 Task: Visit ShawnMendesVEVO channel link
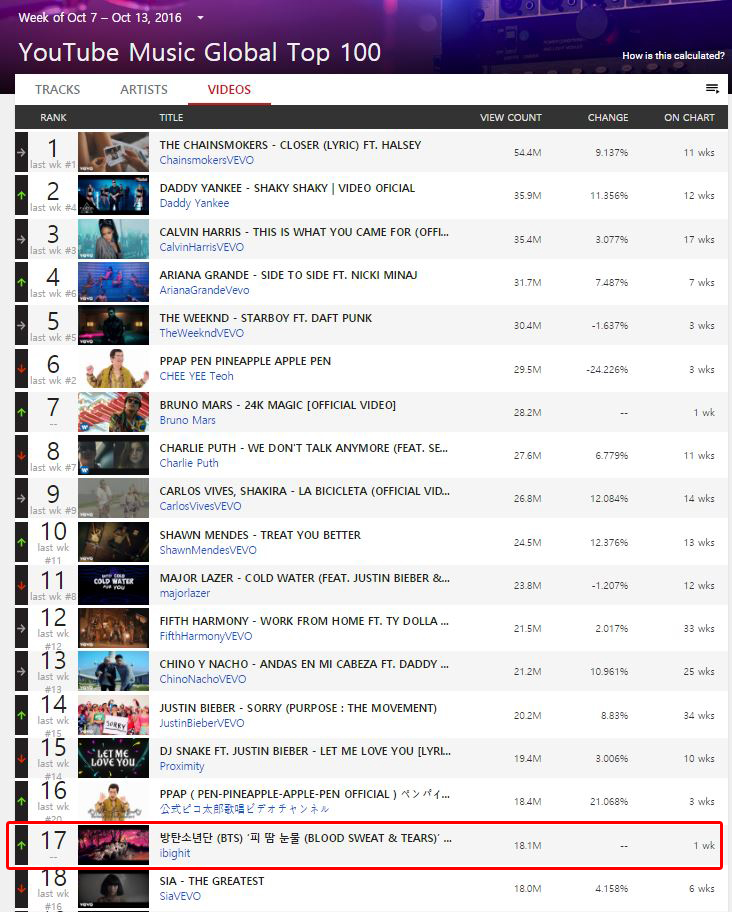(208, 550)
